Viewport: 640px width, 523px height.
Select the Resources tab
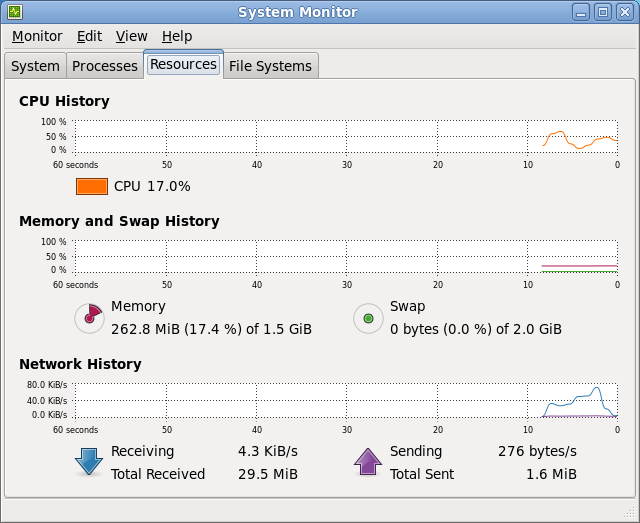pos(183,64)
